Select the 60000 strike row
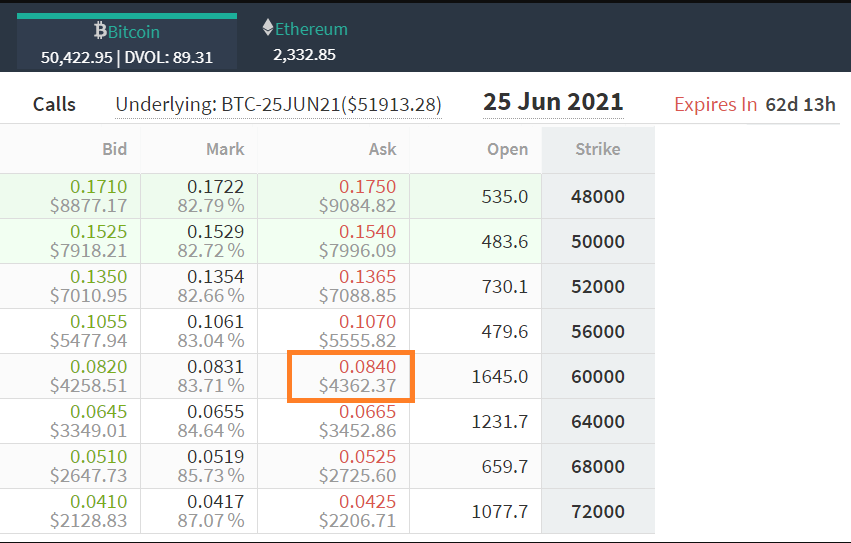 click(327, 376)
